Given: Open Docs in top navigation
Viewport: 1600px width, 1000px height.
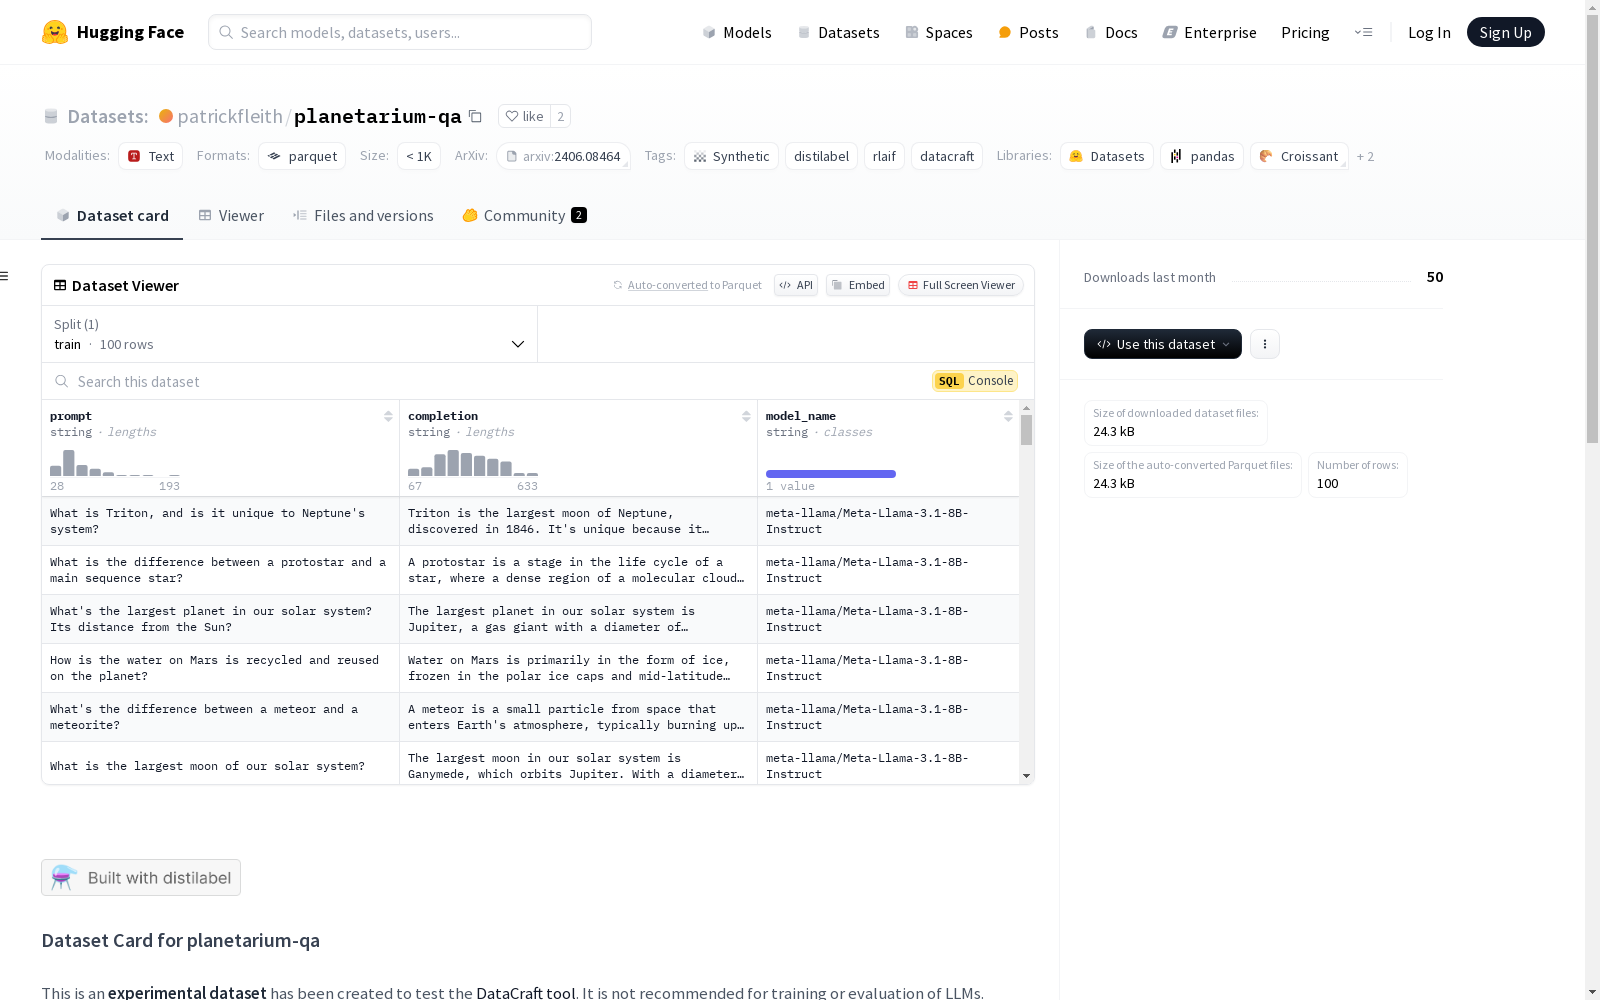Looking at the screenshot, I should point(1111,32).
